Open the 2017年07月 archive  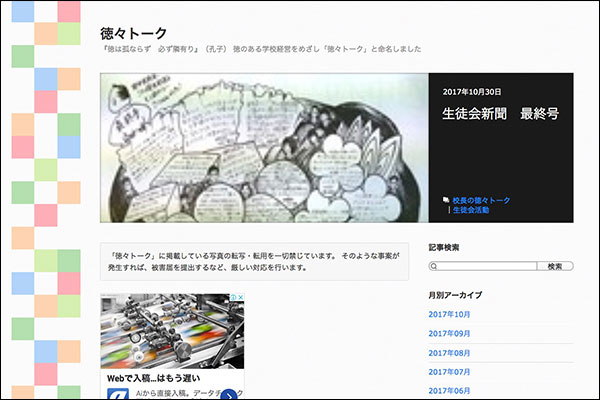[449, 372]
